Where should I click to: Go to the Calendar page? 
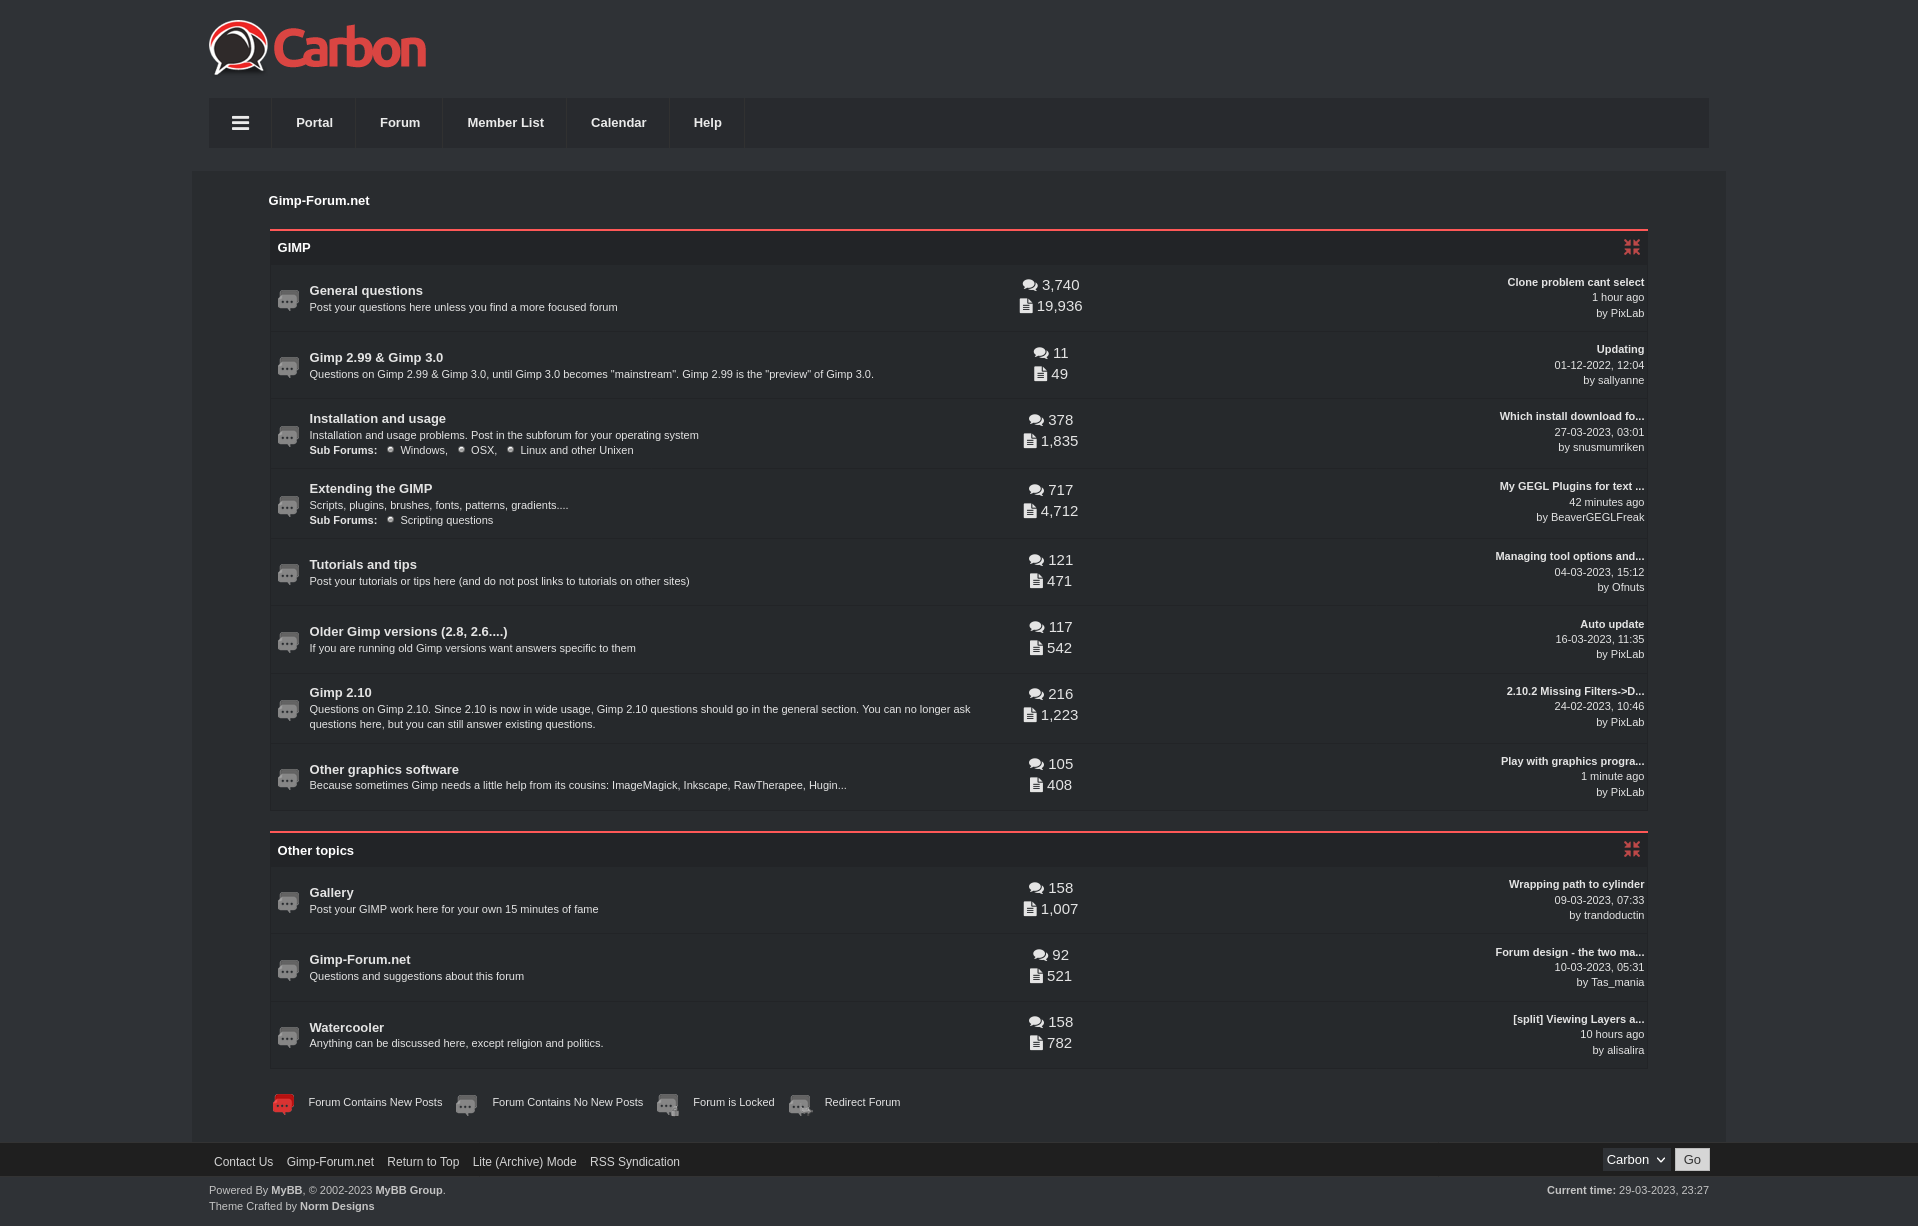618,123
